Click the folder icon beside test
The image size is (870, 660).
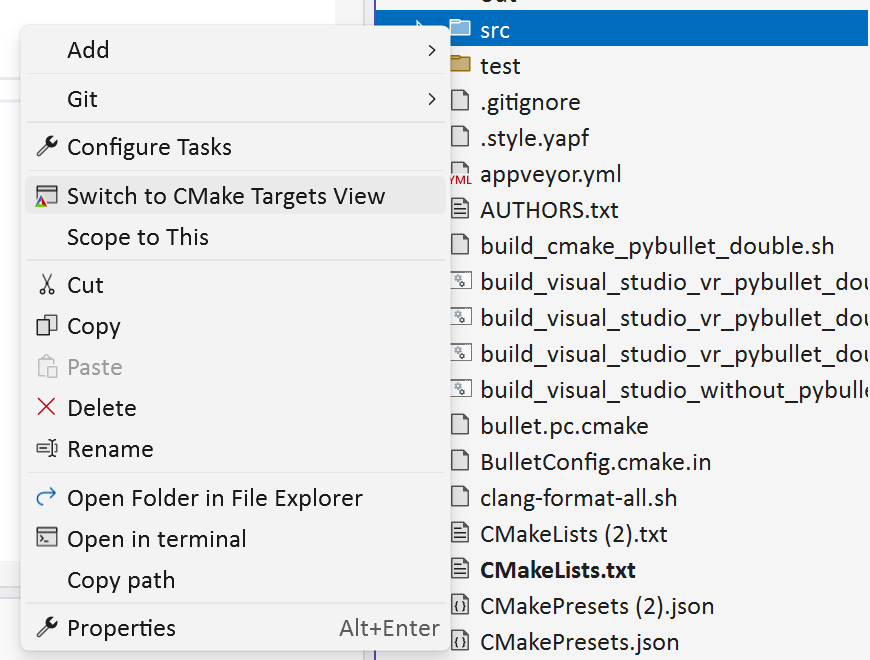462,65
